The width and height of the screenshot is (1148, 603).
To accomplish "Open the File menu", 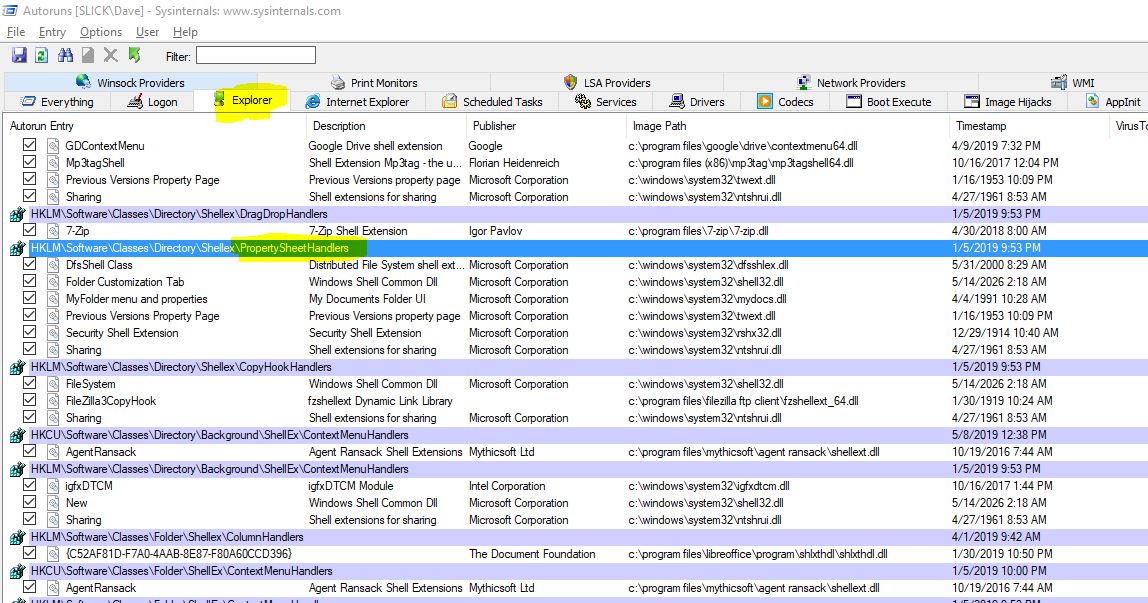I will [16, 32].
